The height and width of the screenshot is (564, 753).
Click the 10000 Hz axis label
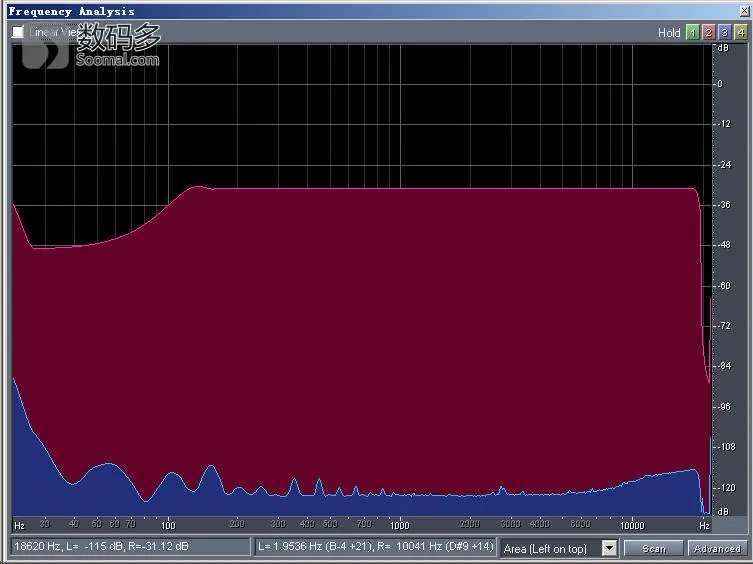[632, 526]
